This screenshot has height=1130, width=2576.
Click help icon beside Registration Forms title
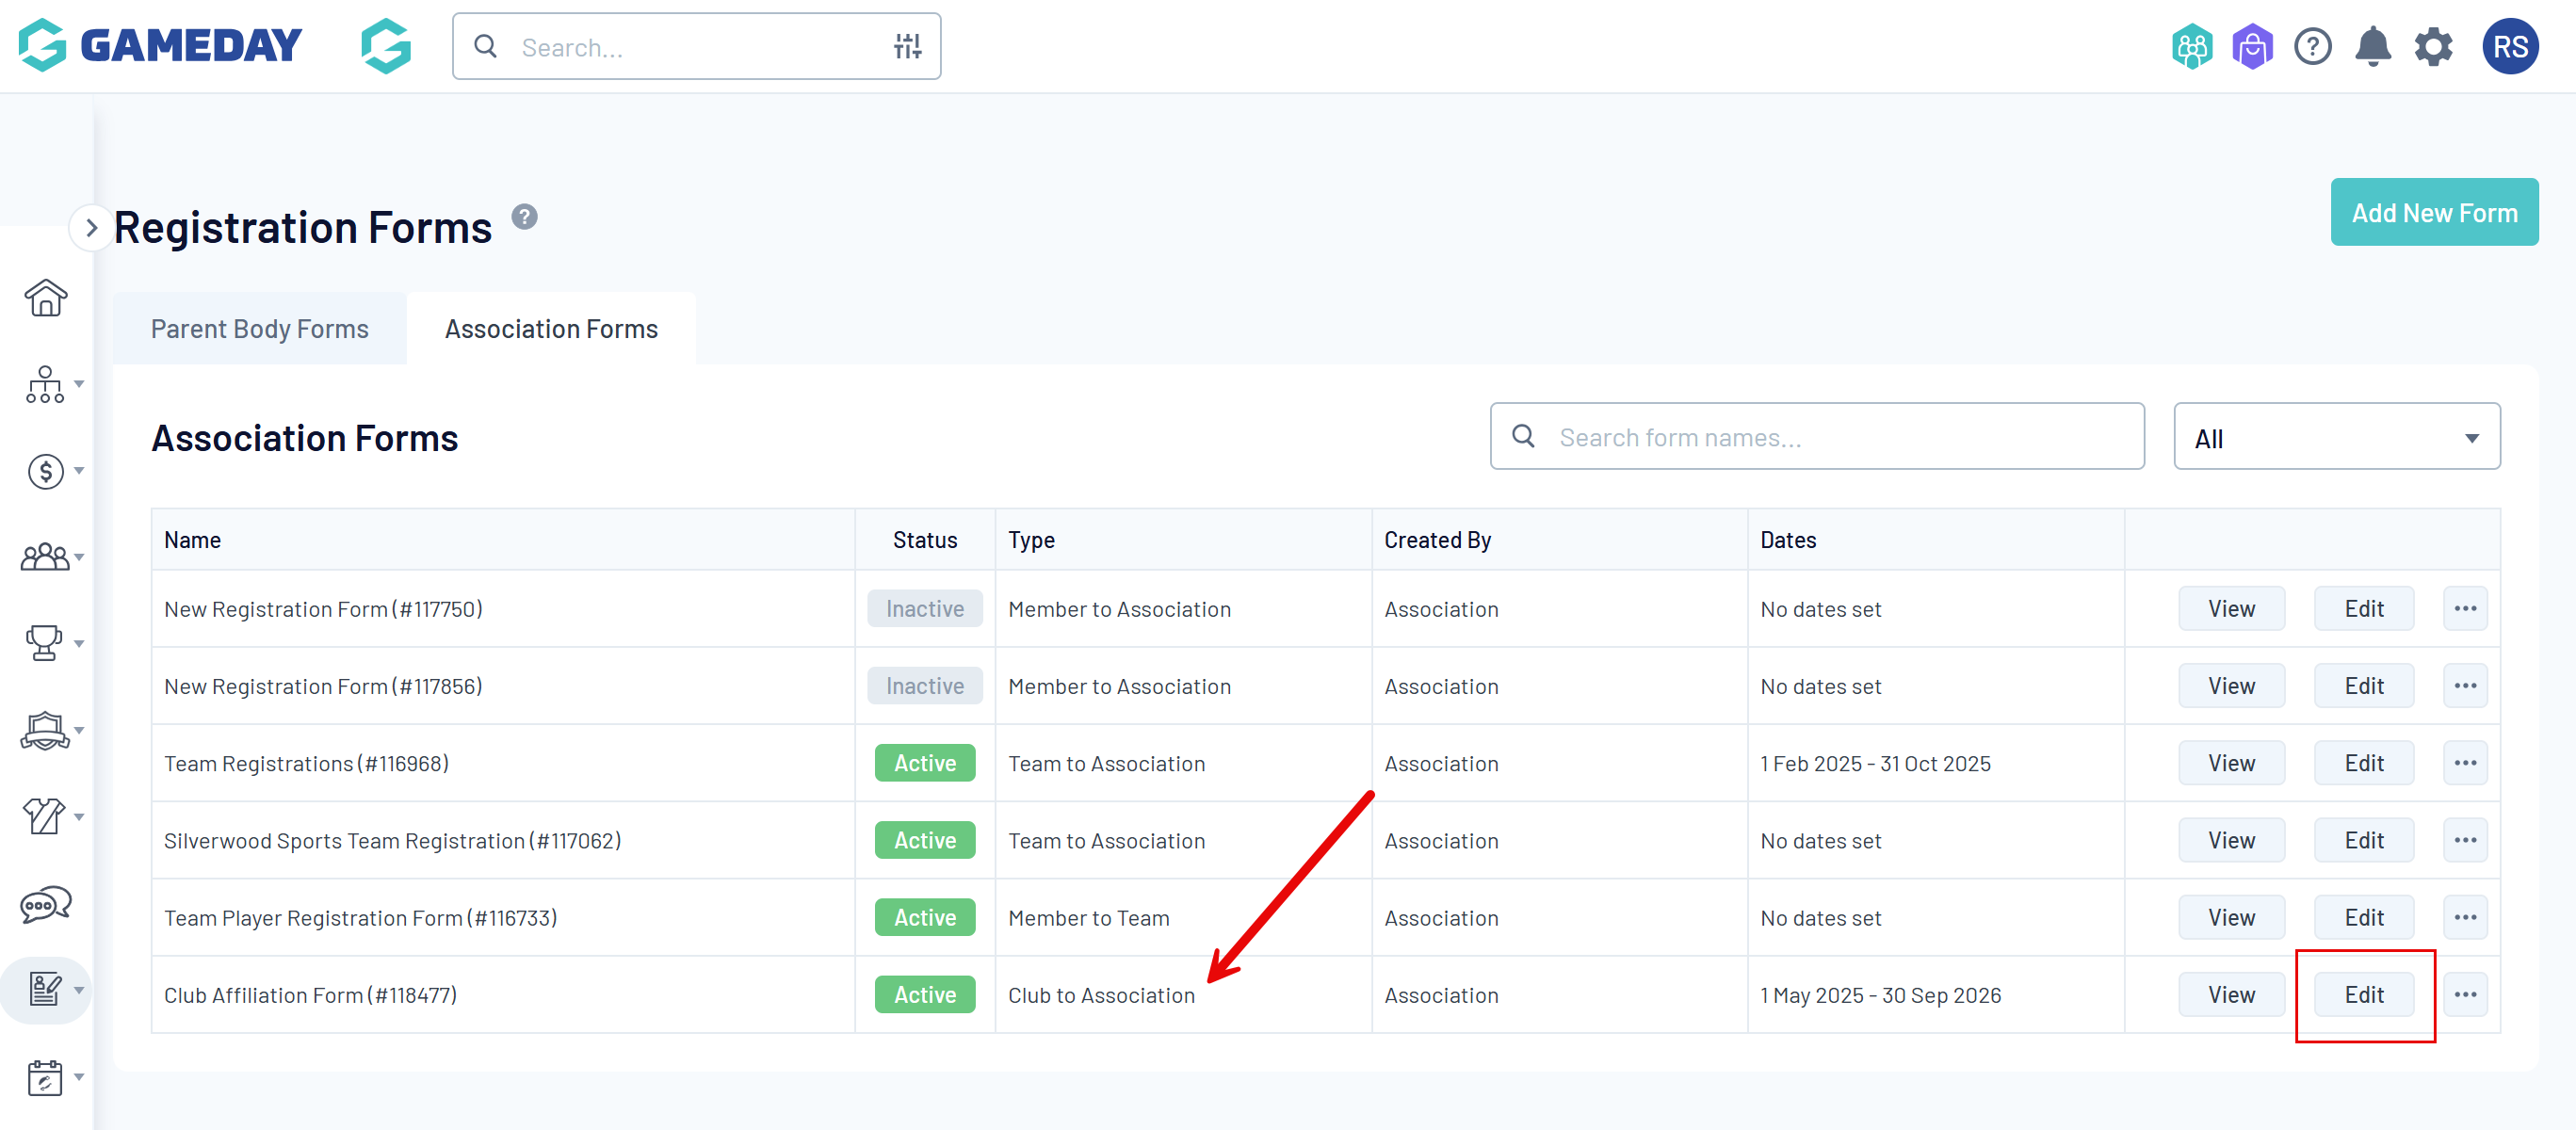pyautogui.click(x=525, y=217)
